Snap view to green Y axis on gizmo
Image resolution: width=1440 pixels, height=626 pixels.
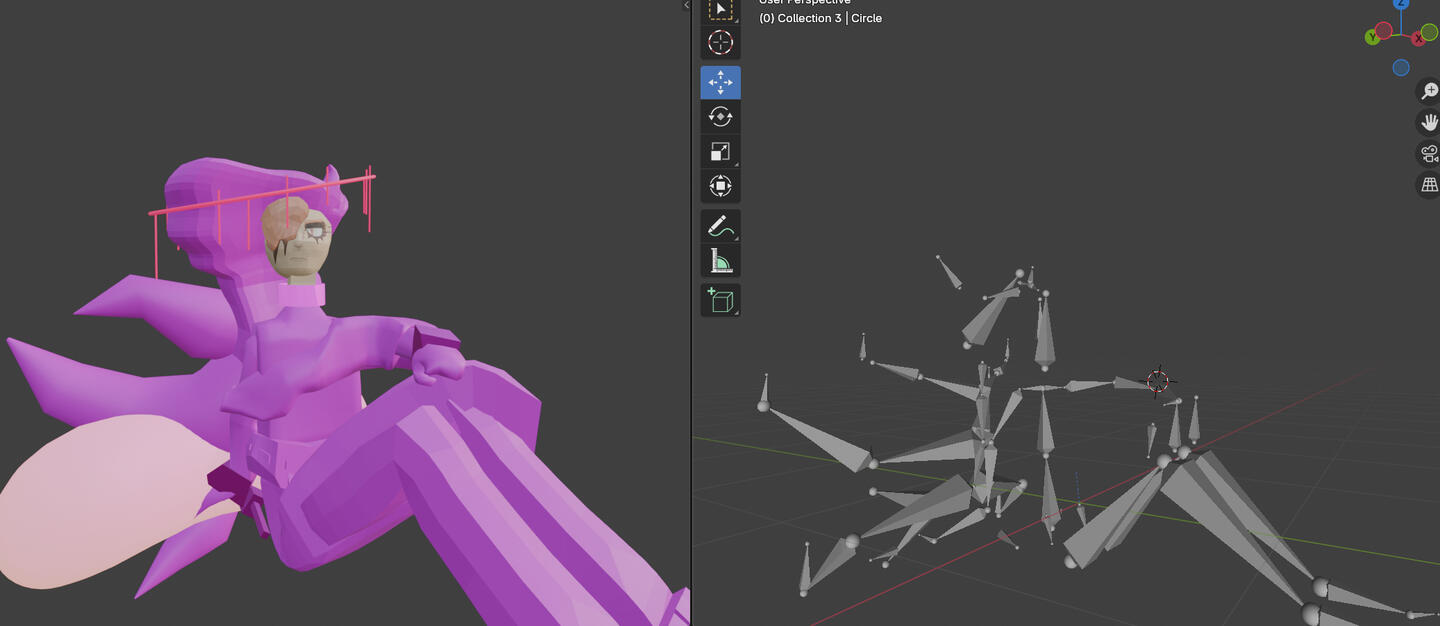click(x=1372, y=38)
